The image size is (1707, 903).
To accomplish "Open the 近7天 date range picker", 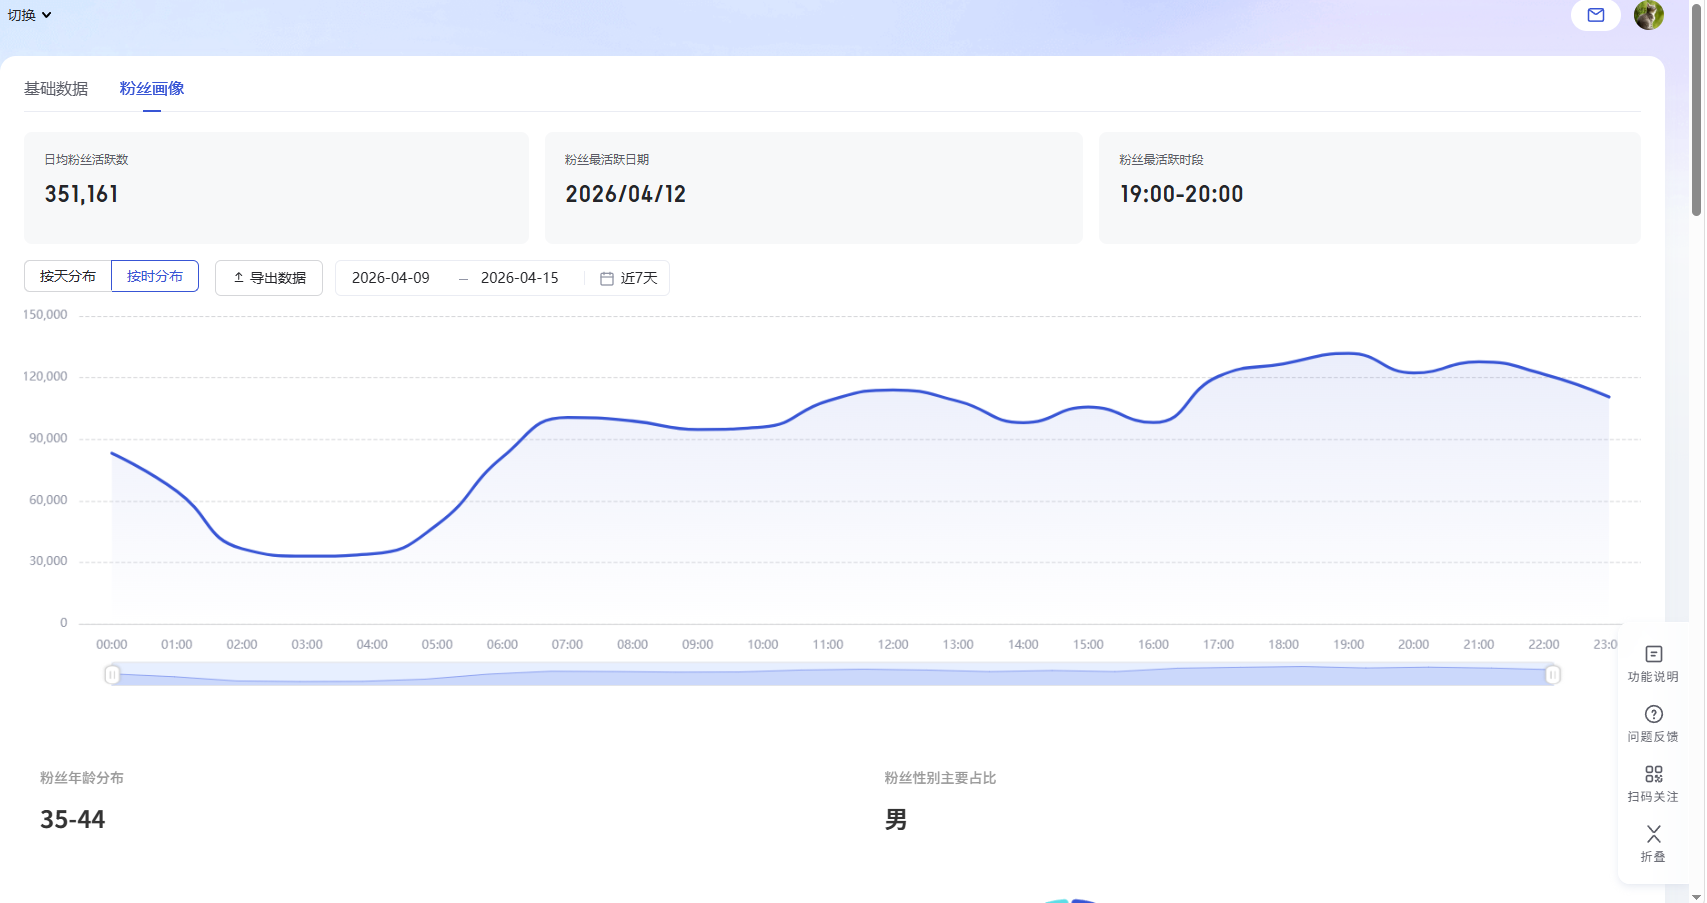I will pos(638,278).
